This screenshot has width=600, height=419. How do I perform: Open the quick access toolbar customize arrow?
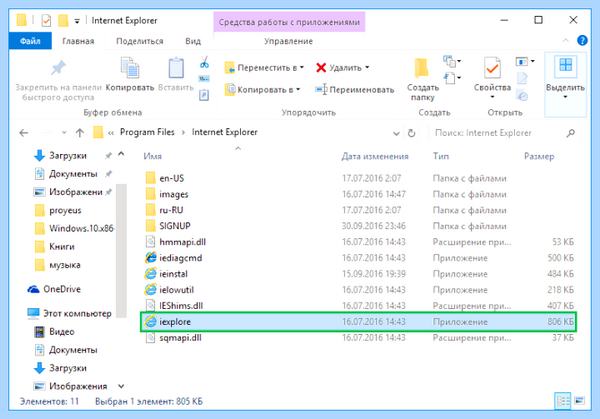tap(77, 21)
